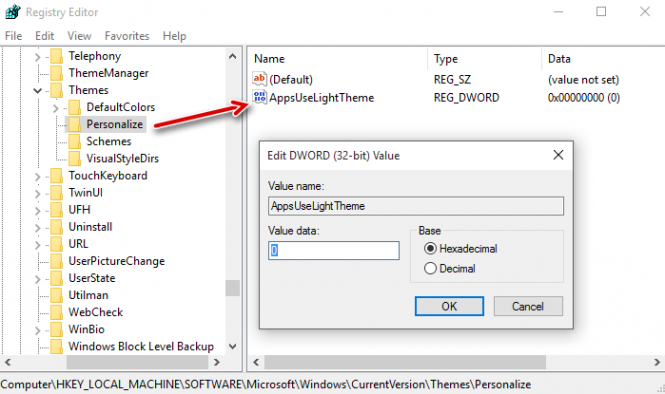The height and width of the screenshot is (394, 665).
Task: Click the values pane horizontal scrollbar
Action: (456, 362)
